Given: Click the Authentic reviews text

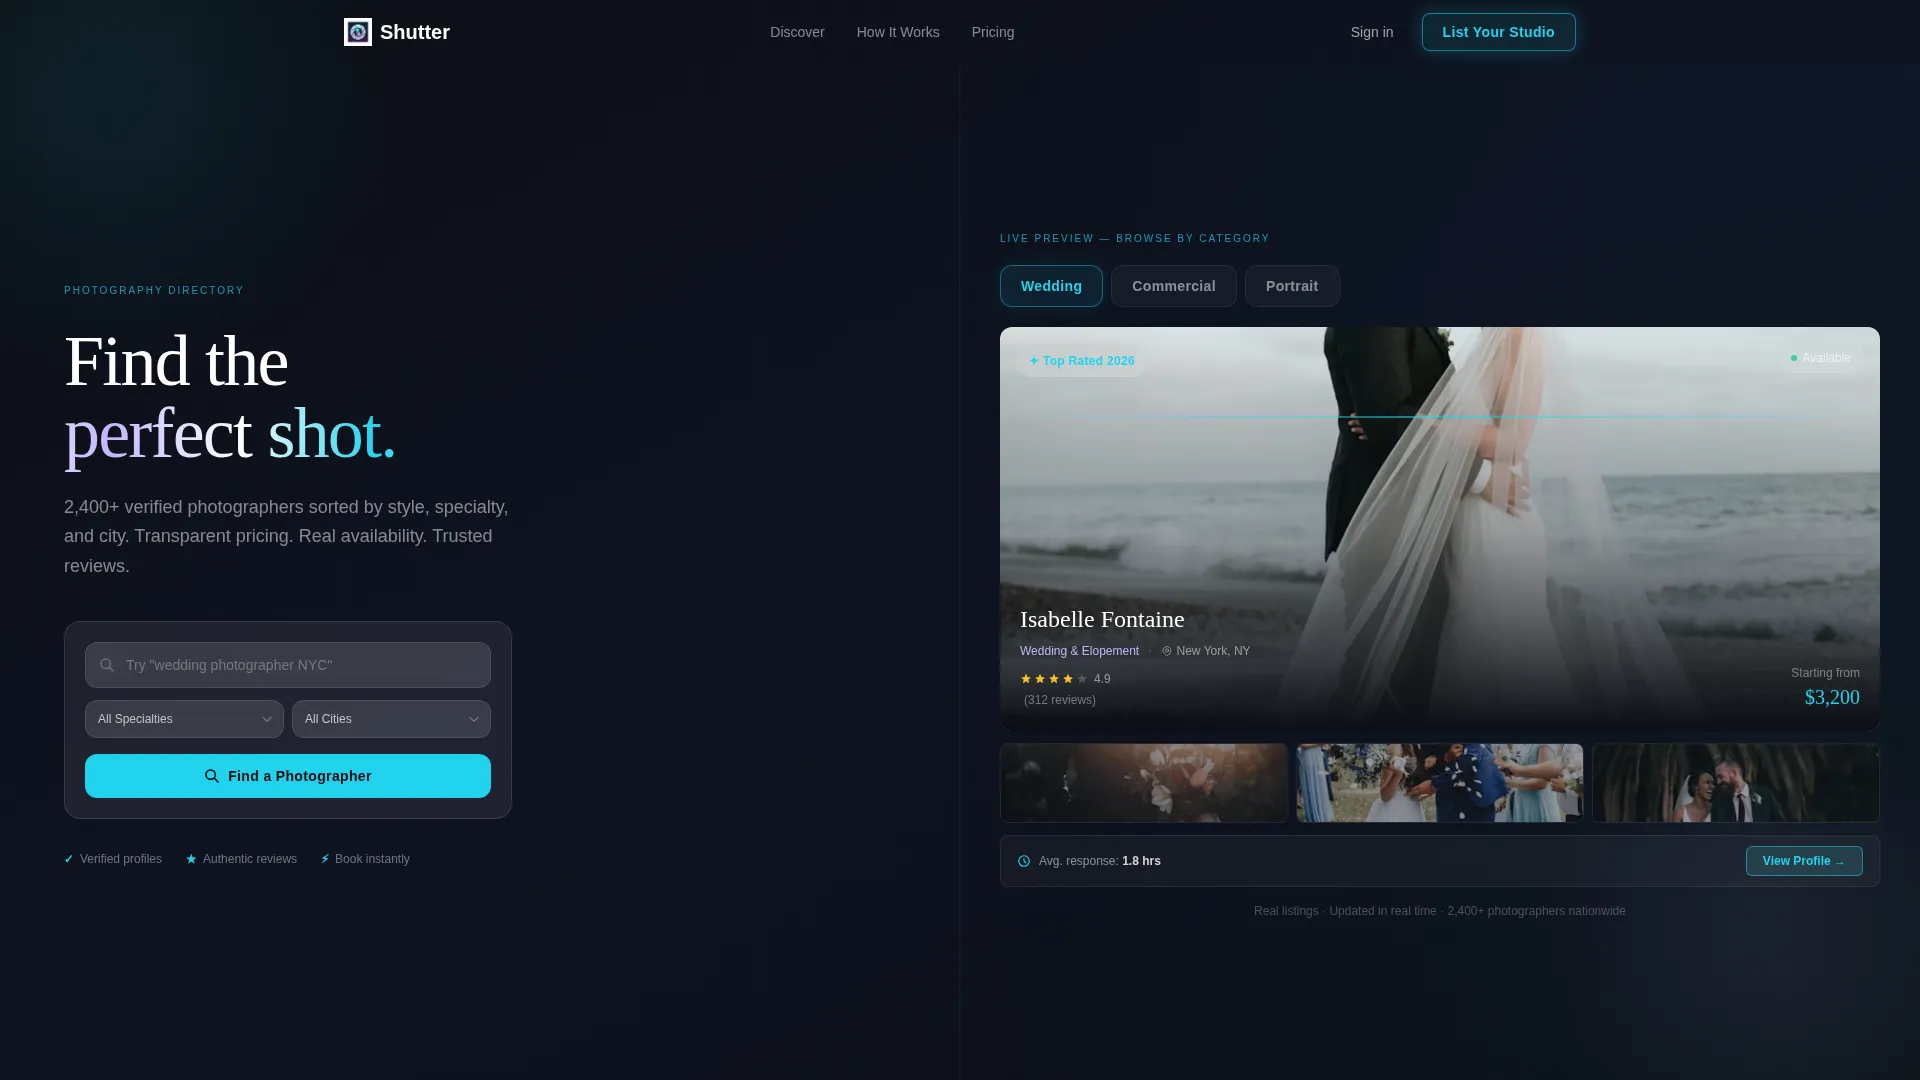Looking at the screenshot, I should pyautogui.click(x=250, y=859).
